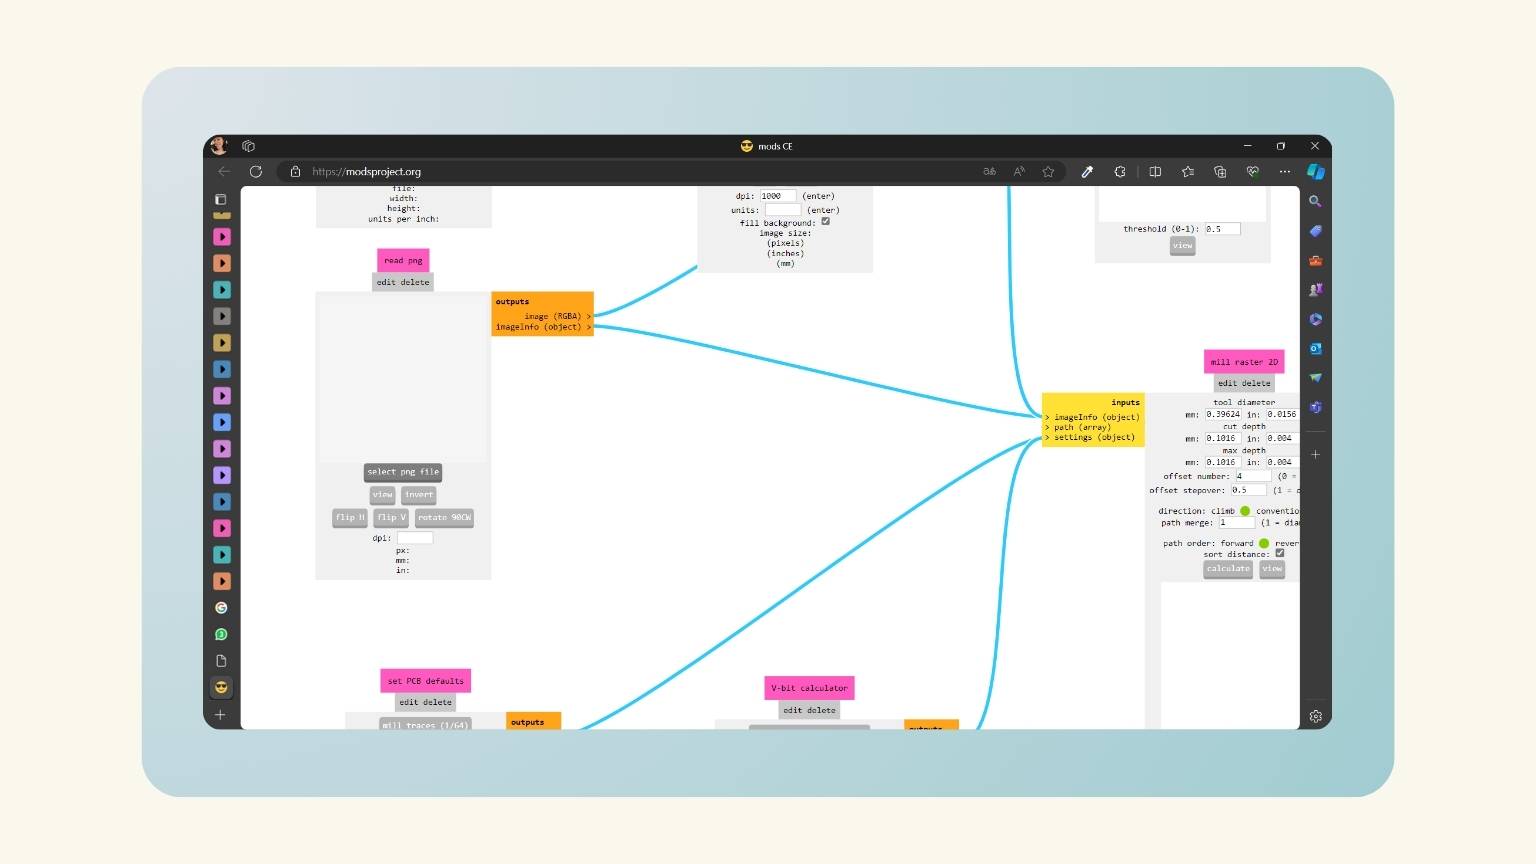Screen dimensions: 1536x864
Task: Click the offset stepover input field
Action: (1248, 490)
